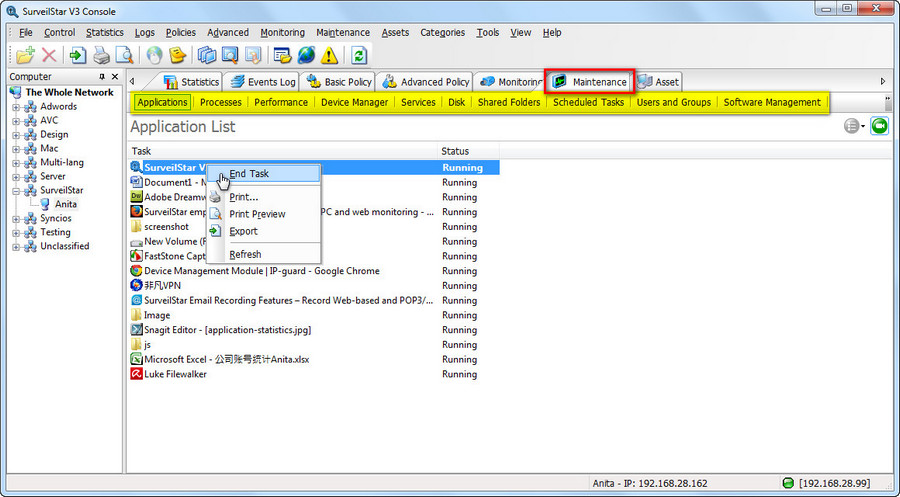Switch to the Processes sub-tab

pos(220,102)
